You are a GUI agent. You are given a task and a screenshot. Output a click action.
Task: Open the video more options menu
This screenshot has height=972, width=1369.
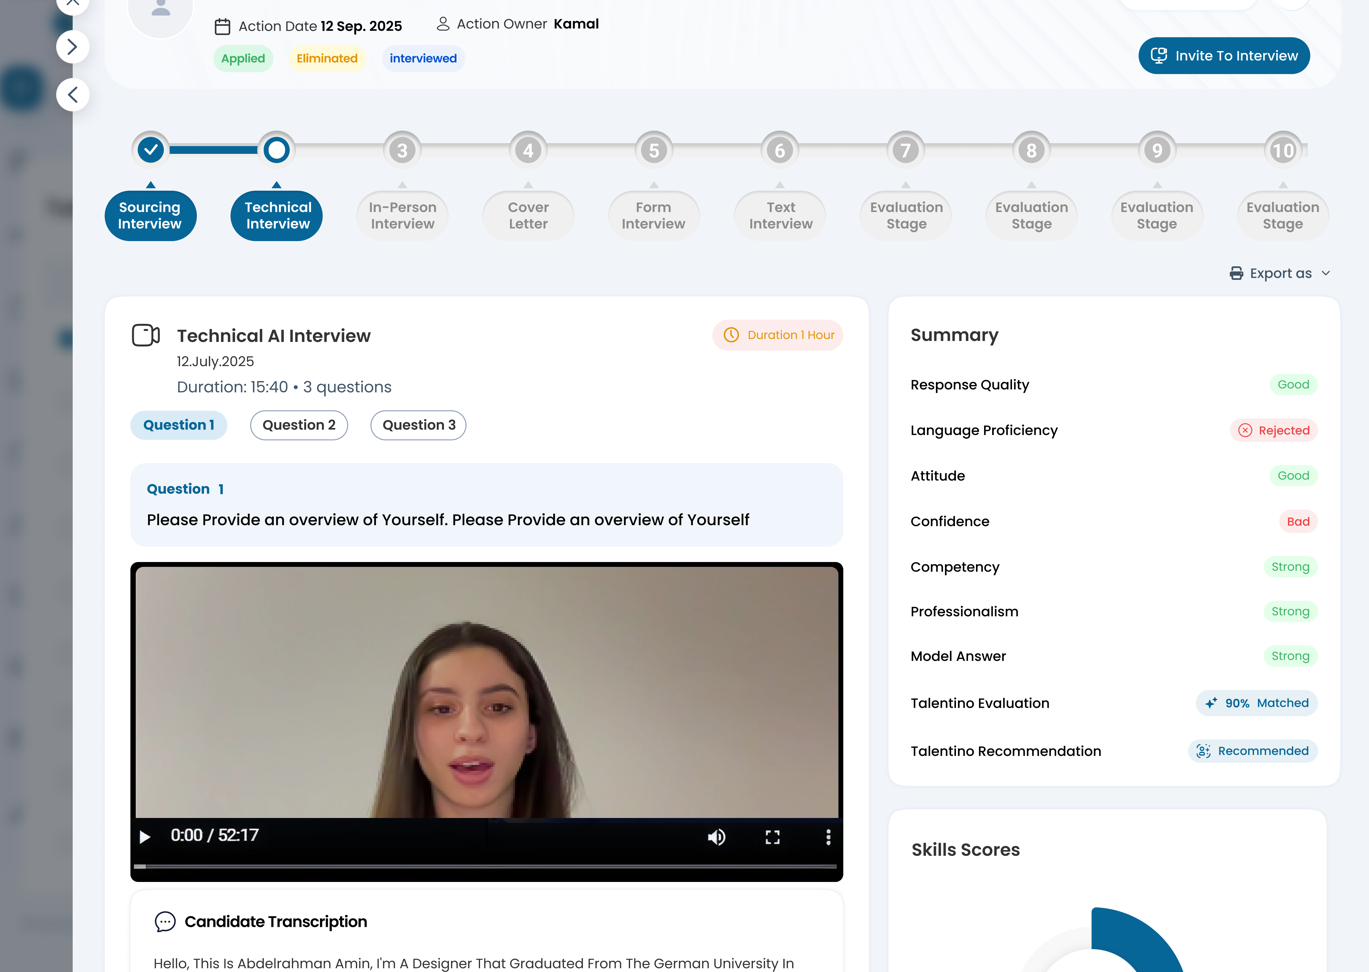coord(827,837)
